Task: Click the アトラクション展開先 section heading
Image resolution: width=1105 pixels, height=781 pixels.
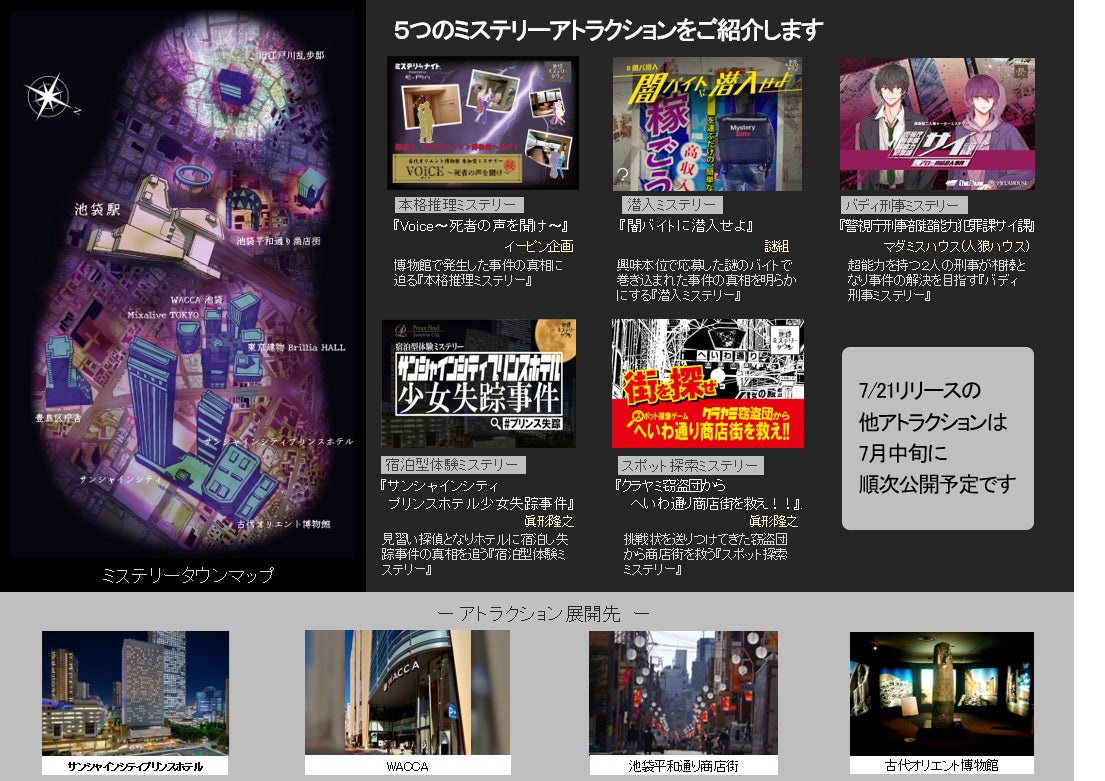Action: point(543,614)
